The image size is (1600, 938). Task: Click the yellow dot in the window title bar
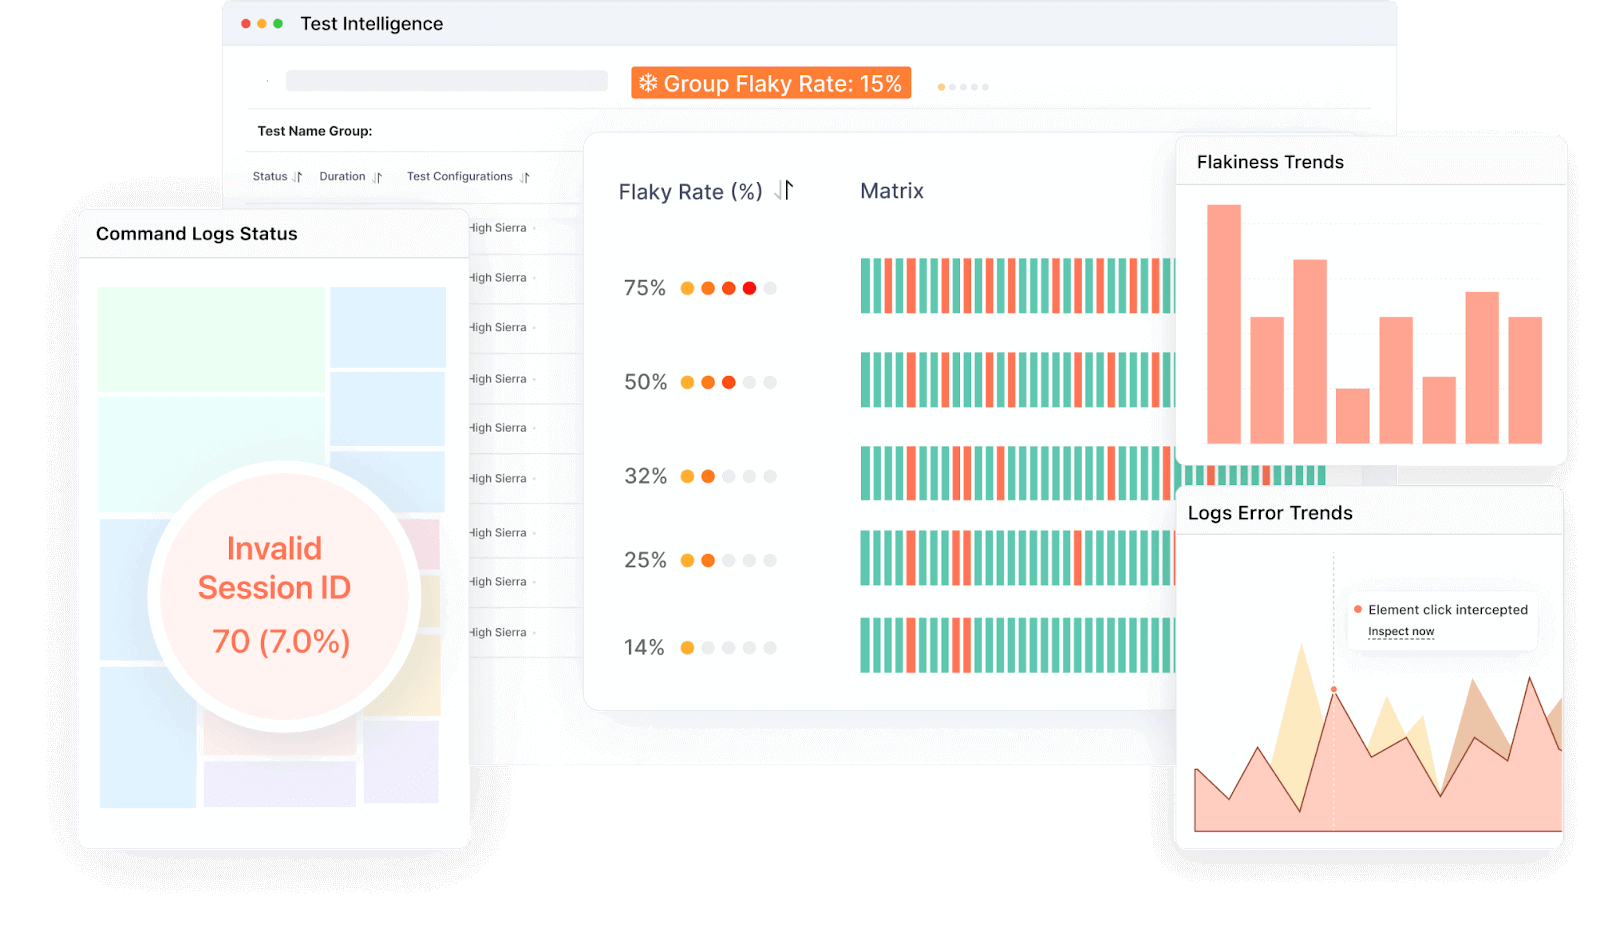pos(262,23)
